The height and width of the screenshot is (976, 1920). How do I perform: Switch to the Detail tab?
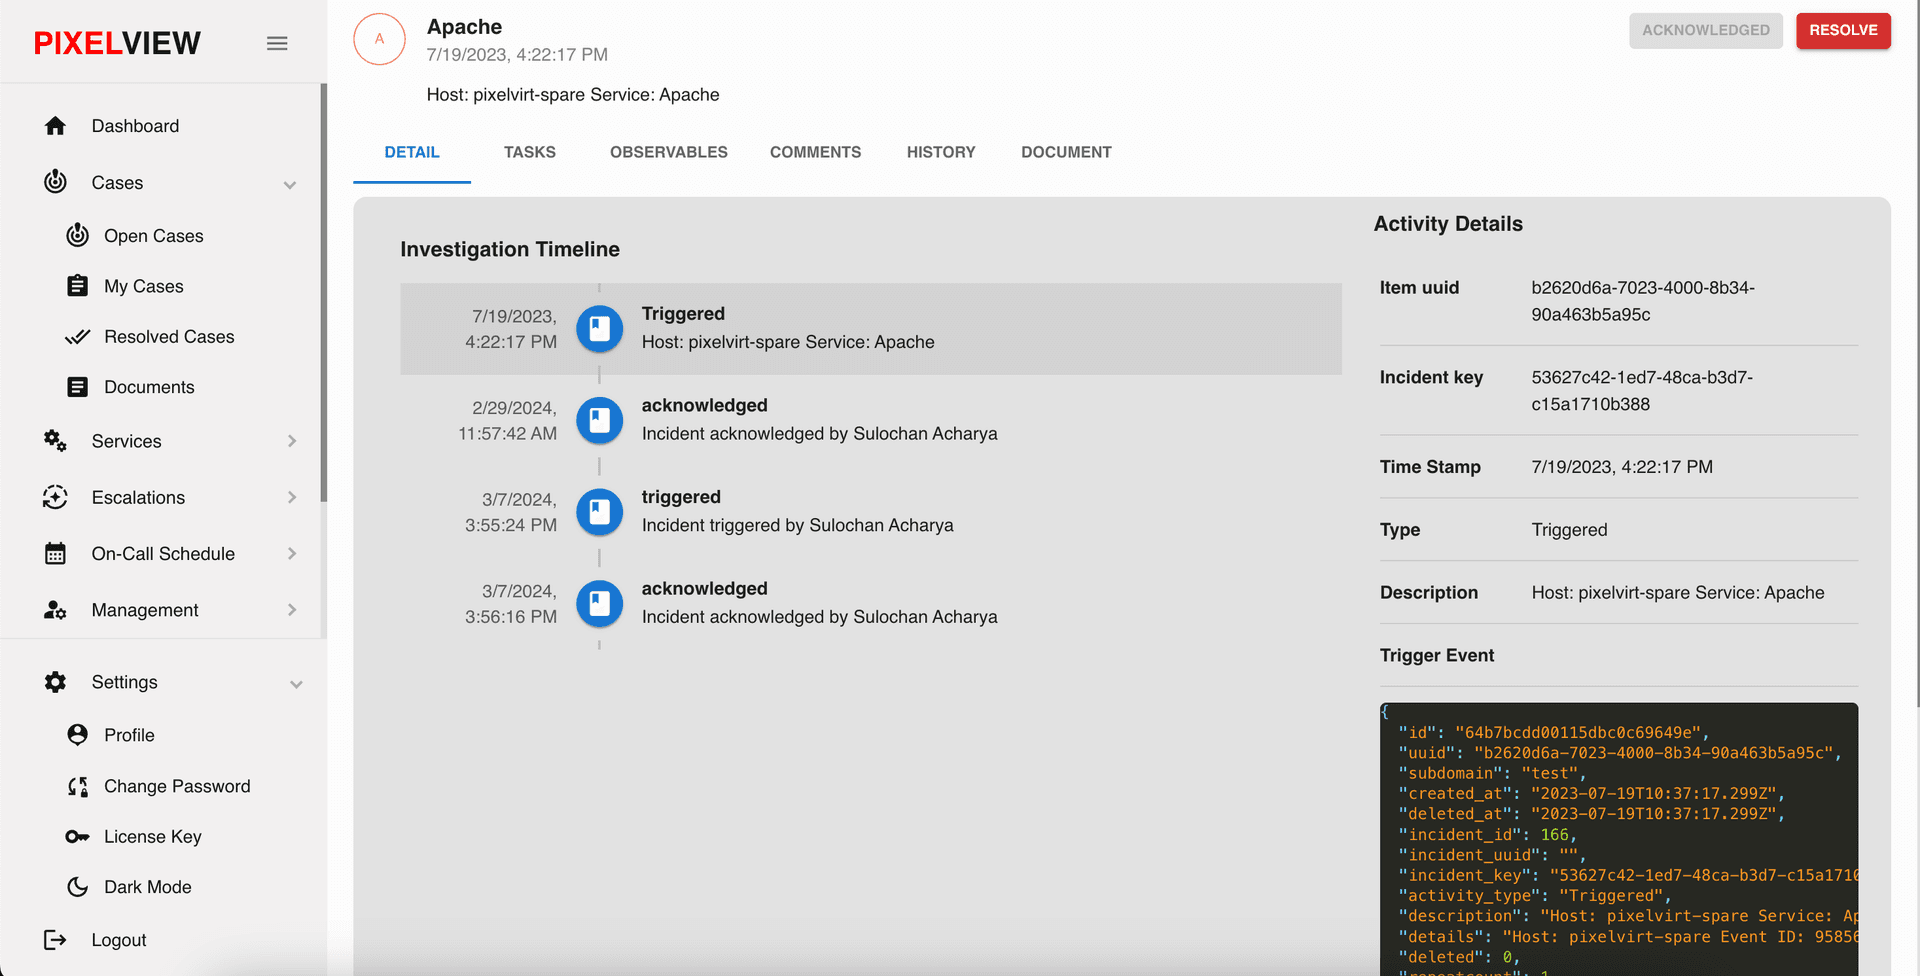tap(412, 152)
